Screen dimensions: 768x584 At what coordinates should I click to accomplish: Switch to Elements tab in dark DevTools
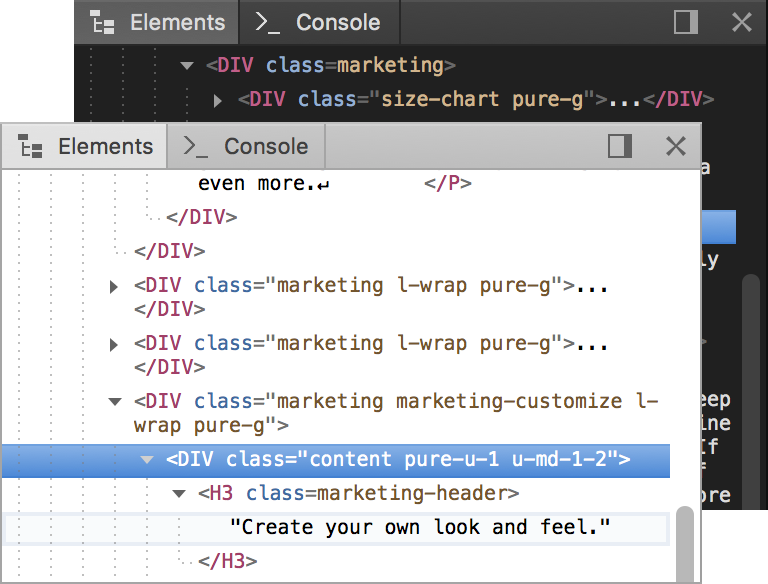pos(157,23)
